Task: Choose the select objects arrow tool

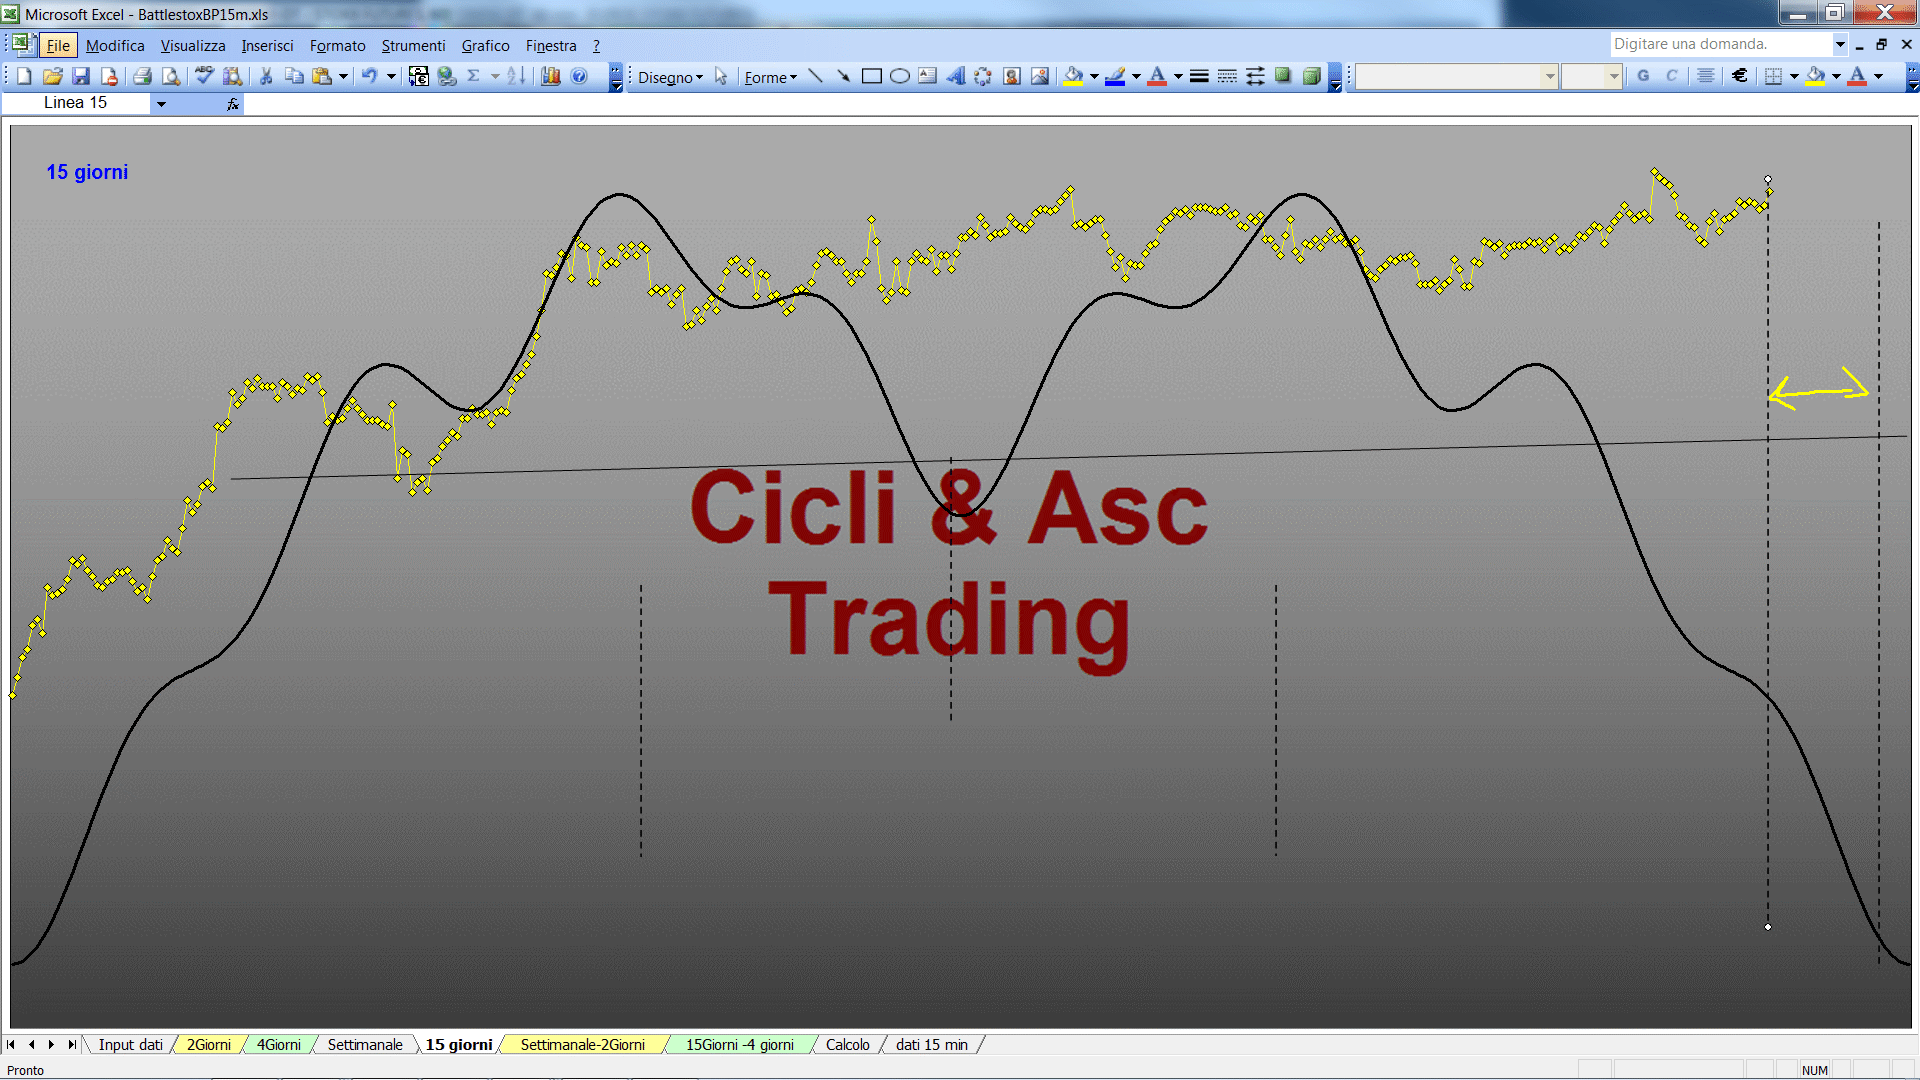Action: [x=721, y=77]
